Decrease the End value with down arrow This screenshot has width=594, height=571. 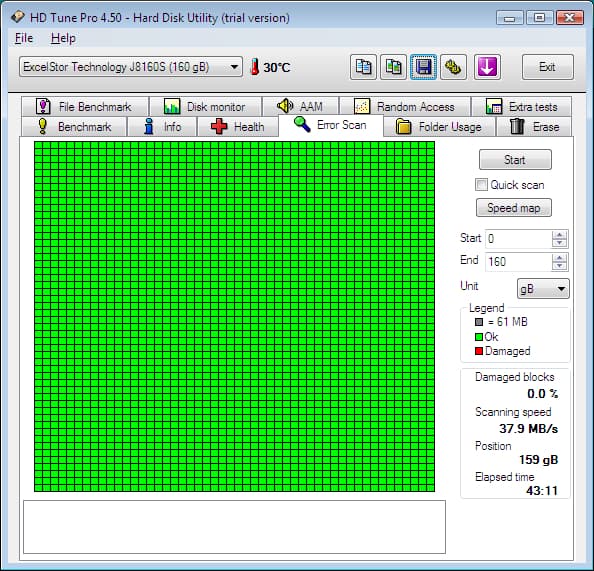560,266
